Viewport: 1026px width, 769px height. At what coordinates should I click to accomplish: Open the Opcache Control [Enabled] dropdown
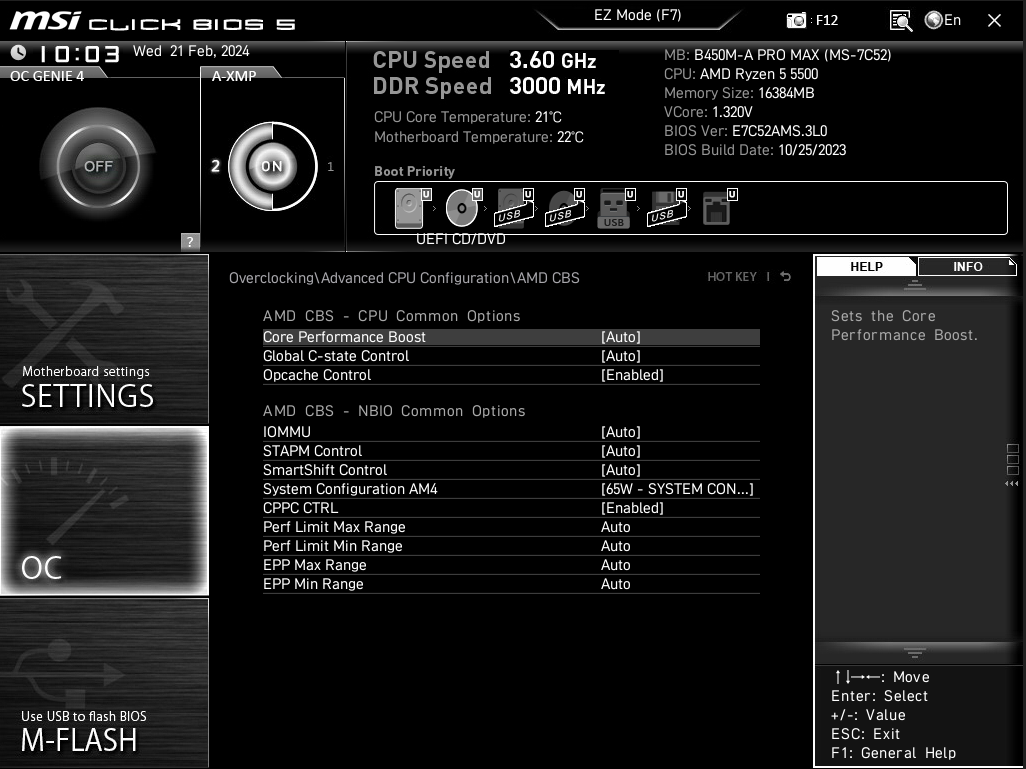(x=632, y=375)
